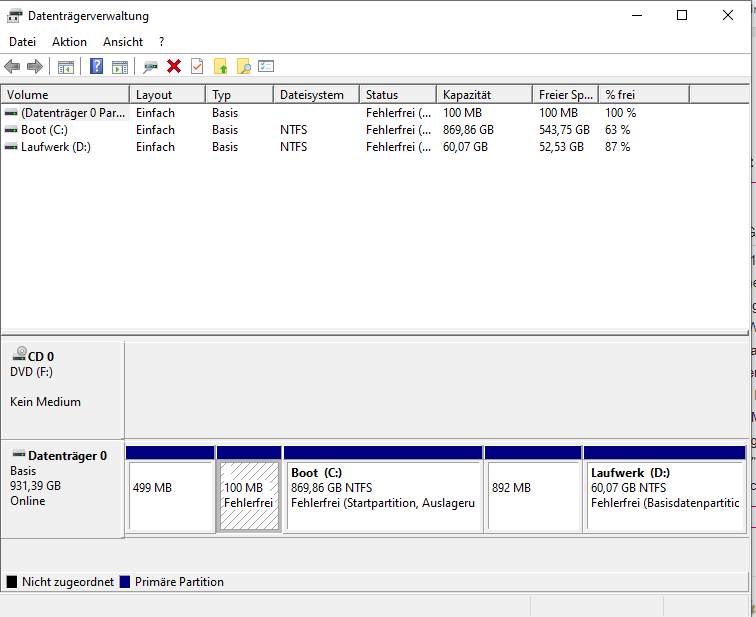Image resolution: width=756 pixels, height=617 pixels.
Task: Open the Aktion menu
Action: click(69, 42)
